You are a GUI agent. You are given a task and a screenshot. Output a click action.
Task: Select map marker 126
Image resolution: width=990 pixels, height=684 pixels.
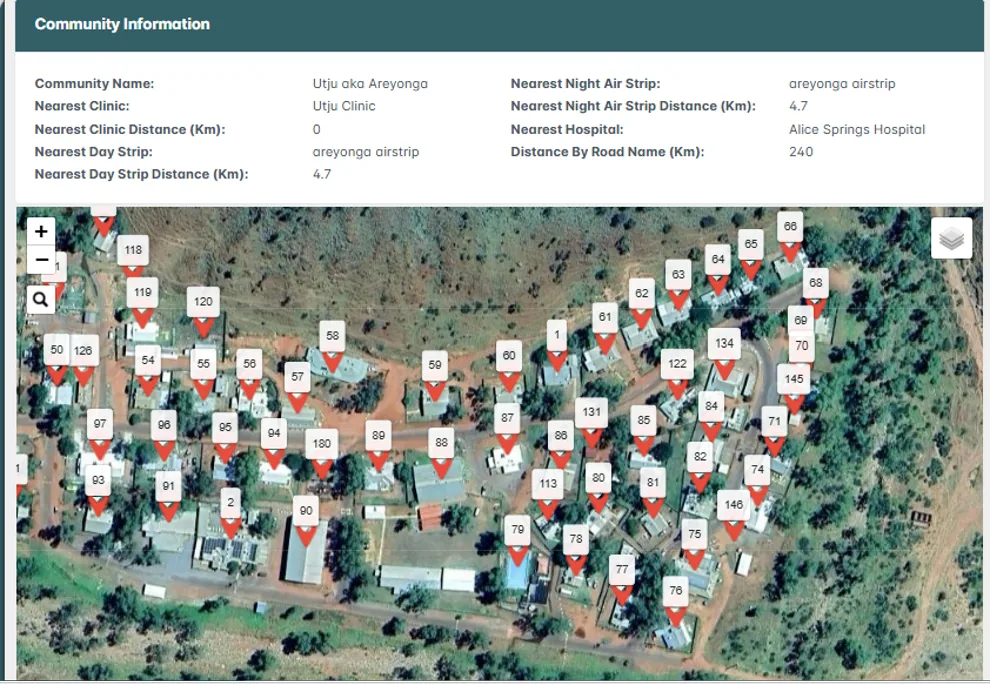pos(83,361)
